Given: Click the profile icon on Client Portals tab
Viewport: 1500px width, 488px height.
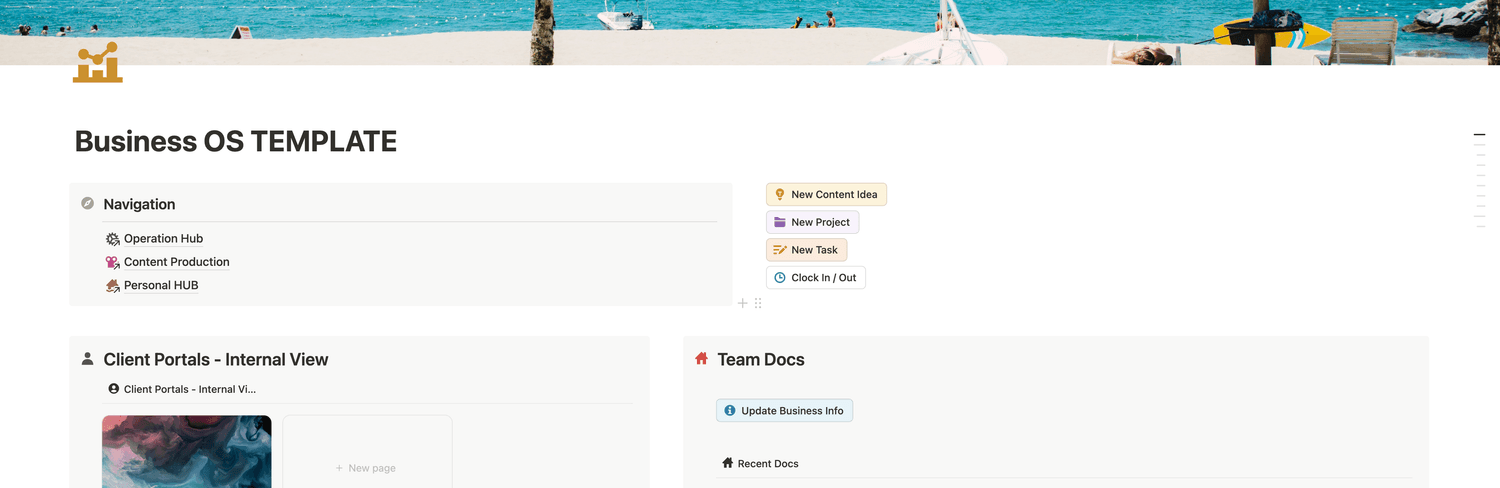Looking at the screenshot, I should [x=113, y=389].
